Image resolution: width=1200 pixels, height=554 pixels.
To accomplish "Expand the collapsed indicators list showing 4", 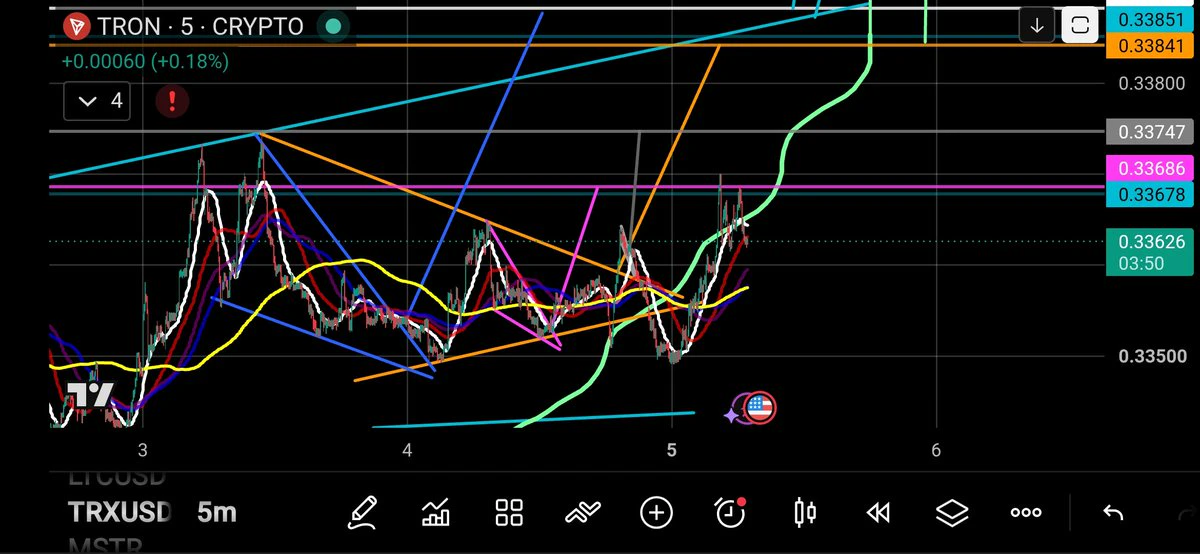I will (x=101, y=100).
